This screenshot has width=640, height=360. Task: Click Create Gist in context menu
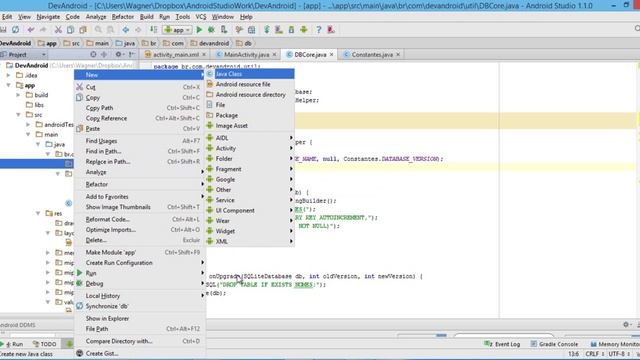(x=140, y=353)
